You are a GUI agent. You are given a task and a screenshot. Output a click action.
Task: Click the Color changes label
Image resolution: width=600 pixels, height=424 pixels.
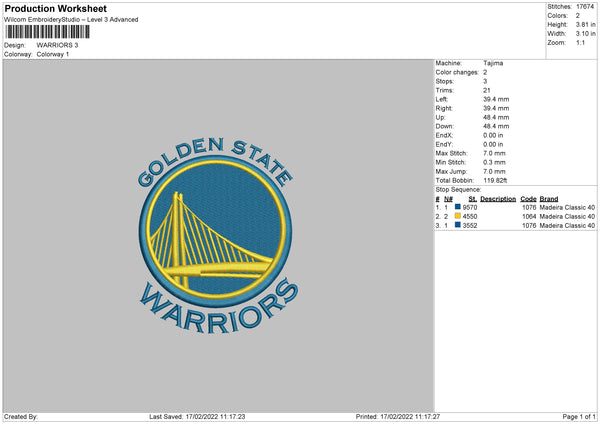457,72
